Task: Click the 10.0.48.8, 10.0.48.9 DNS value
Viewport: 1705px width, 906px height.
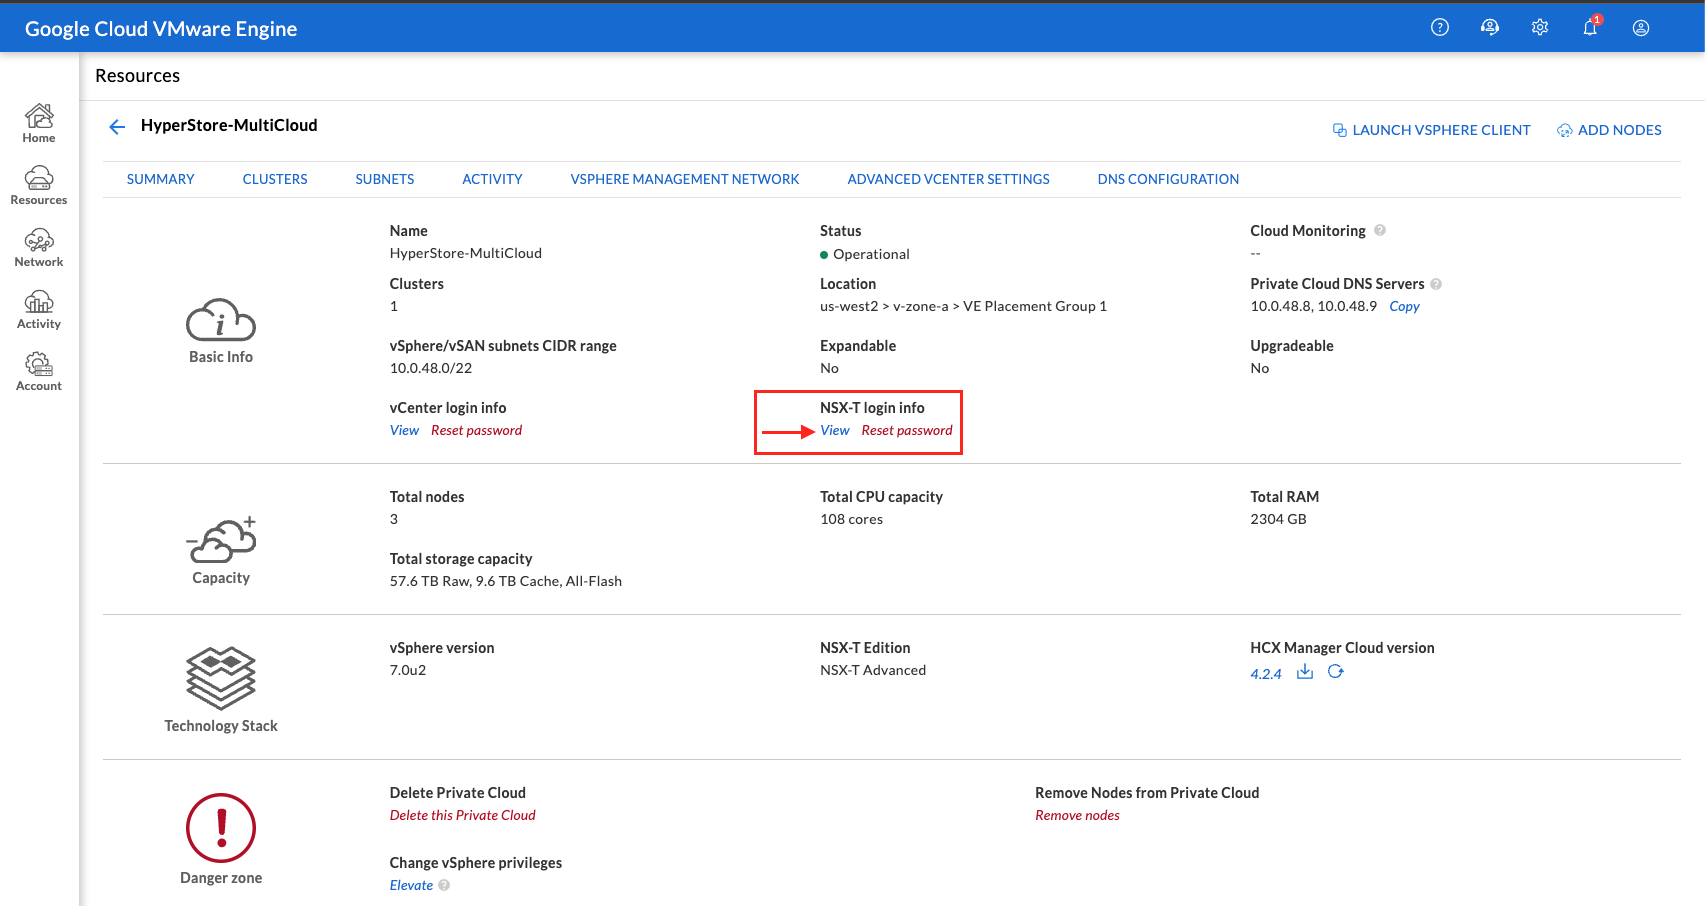Action: [x=1313, y=306]
